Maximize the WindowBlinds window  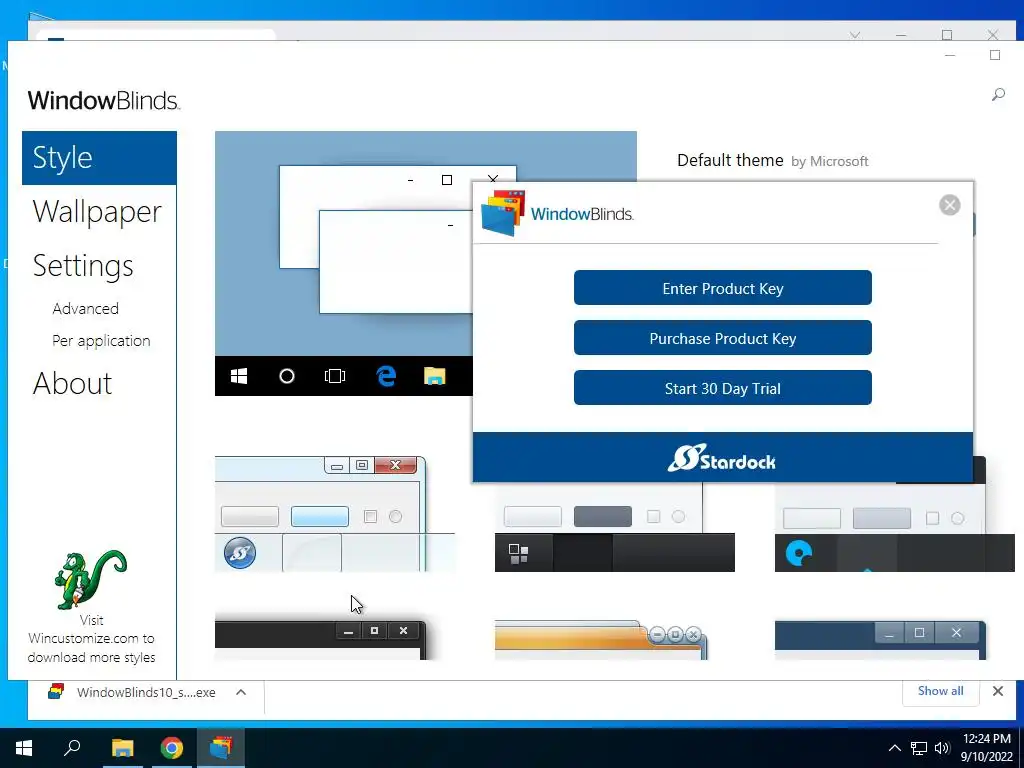tap(995, 56)
